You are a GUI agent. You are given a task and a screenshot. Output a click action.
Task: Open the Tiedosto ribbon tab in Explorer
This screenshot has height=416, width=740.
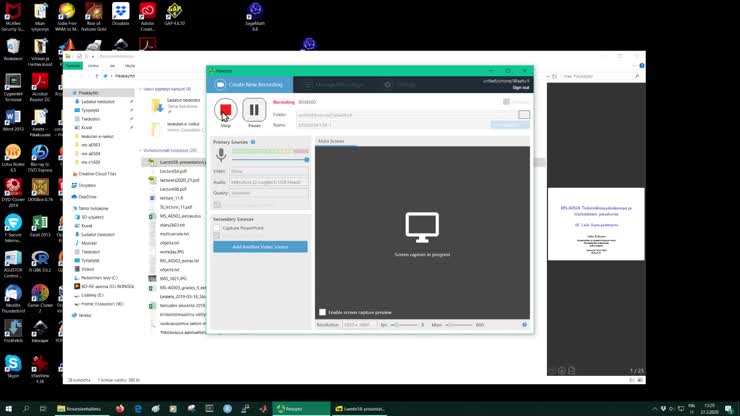73,66
